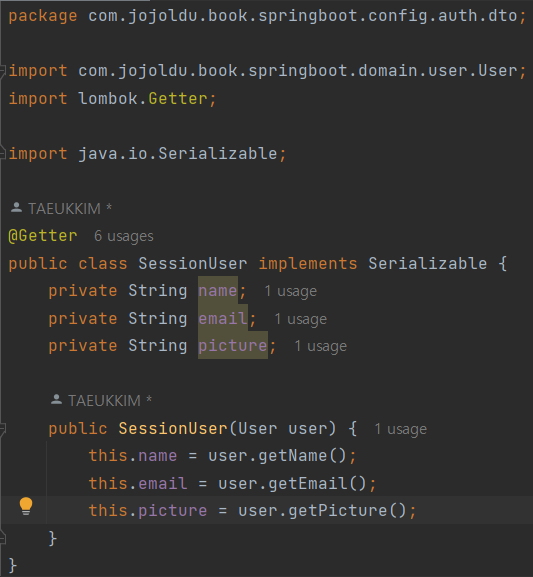This screenshot has width=533, height=577.
Task: Collapse the SessionUser constructor fold marker
Action: (2, 429)
